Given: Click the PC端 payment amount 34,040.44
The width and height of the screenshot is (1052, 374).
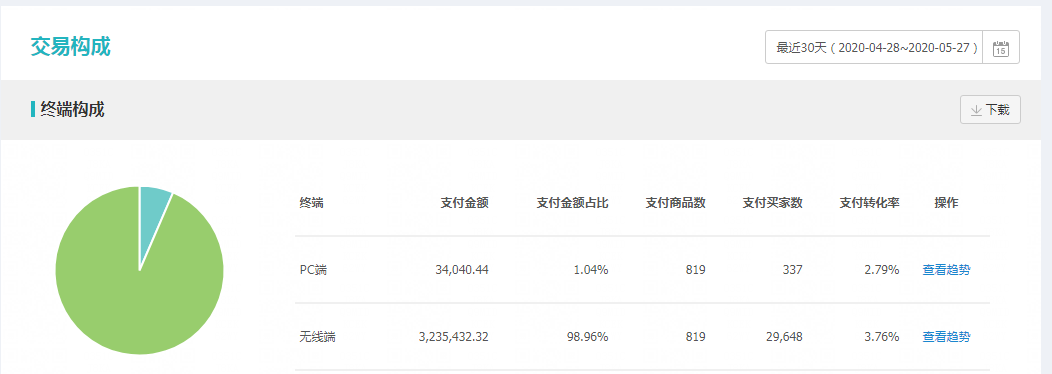Looking at the screenshot, I should click(462, 270).
